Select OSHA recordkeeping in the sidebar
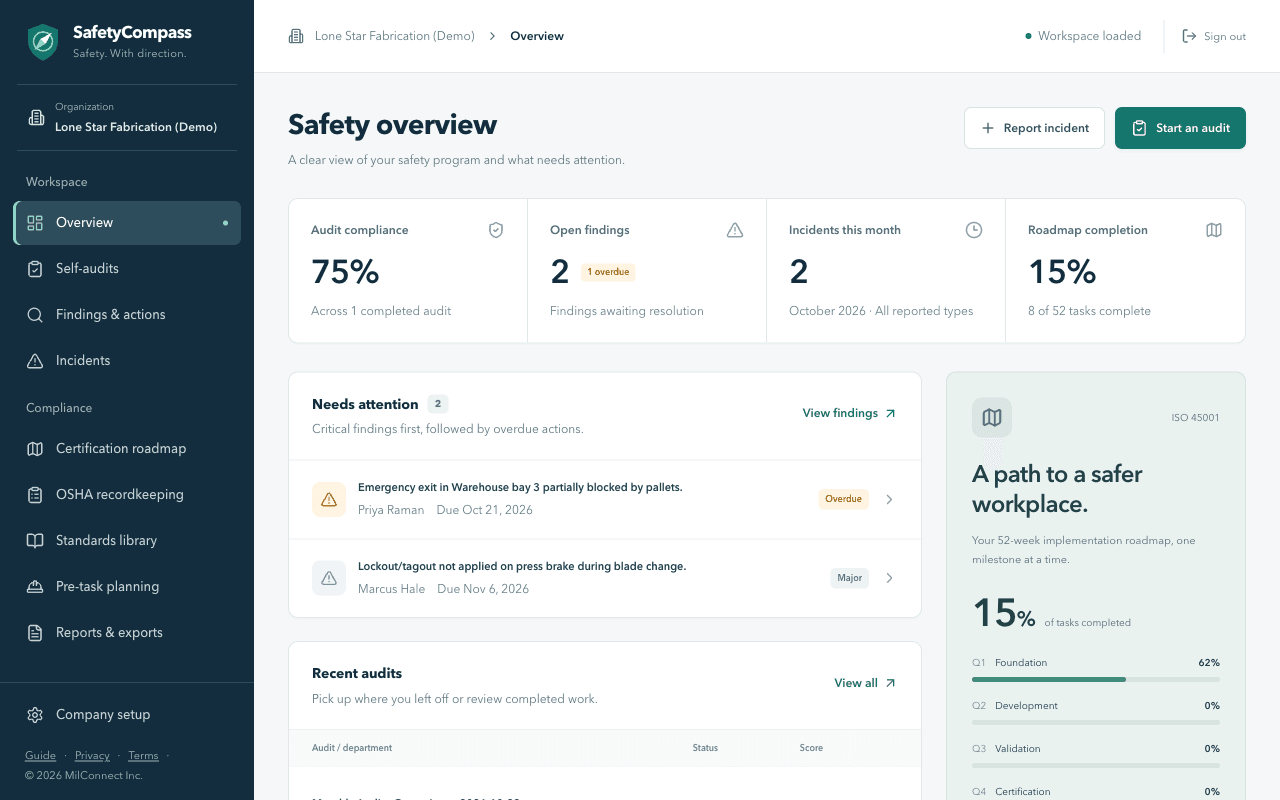The width and height of the screenshot is (1280, 800). coord(127,494)
